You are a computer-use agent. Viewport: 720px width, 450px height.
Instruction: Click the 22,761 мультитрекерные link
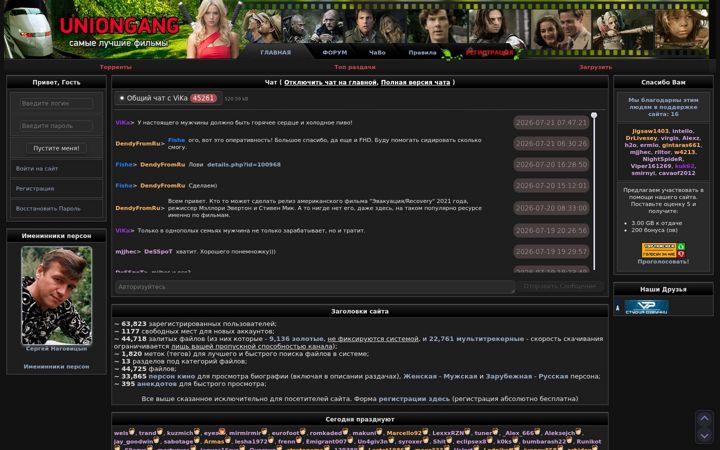[x=476, y=338]
